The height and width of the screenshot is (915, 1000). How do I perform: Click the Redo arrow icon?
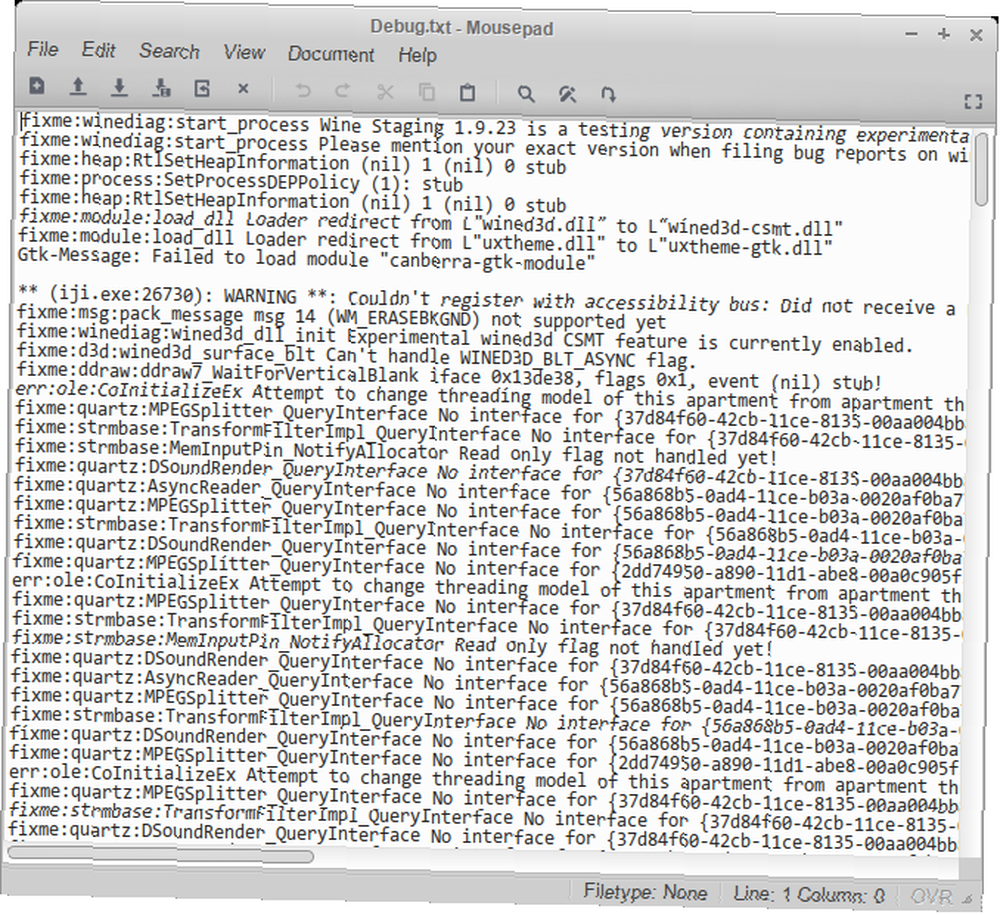click(342, 91)
